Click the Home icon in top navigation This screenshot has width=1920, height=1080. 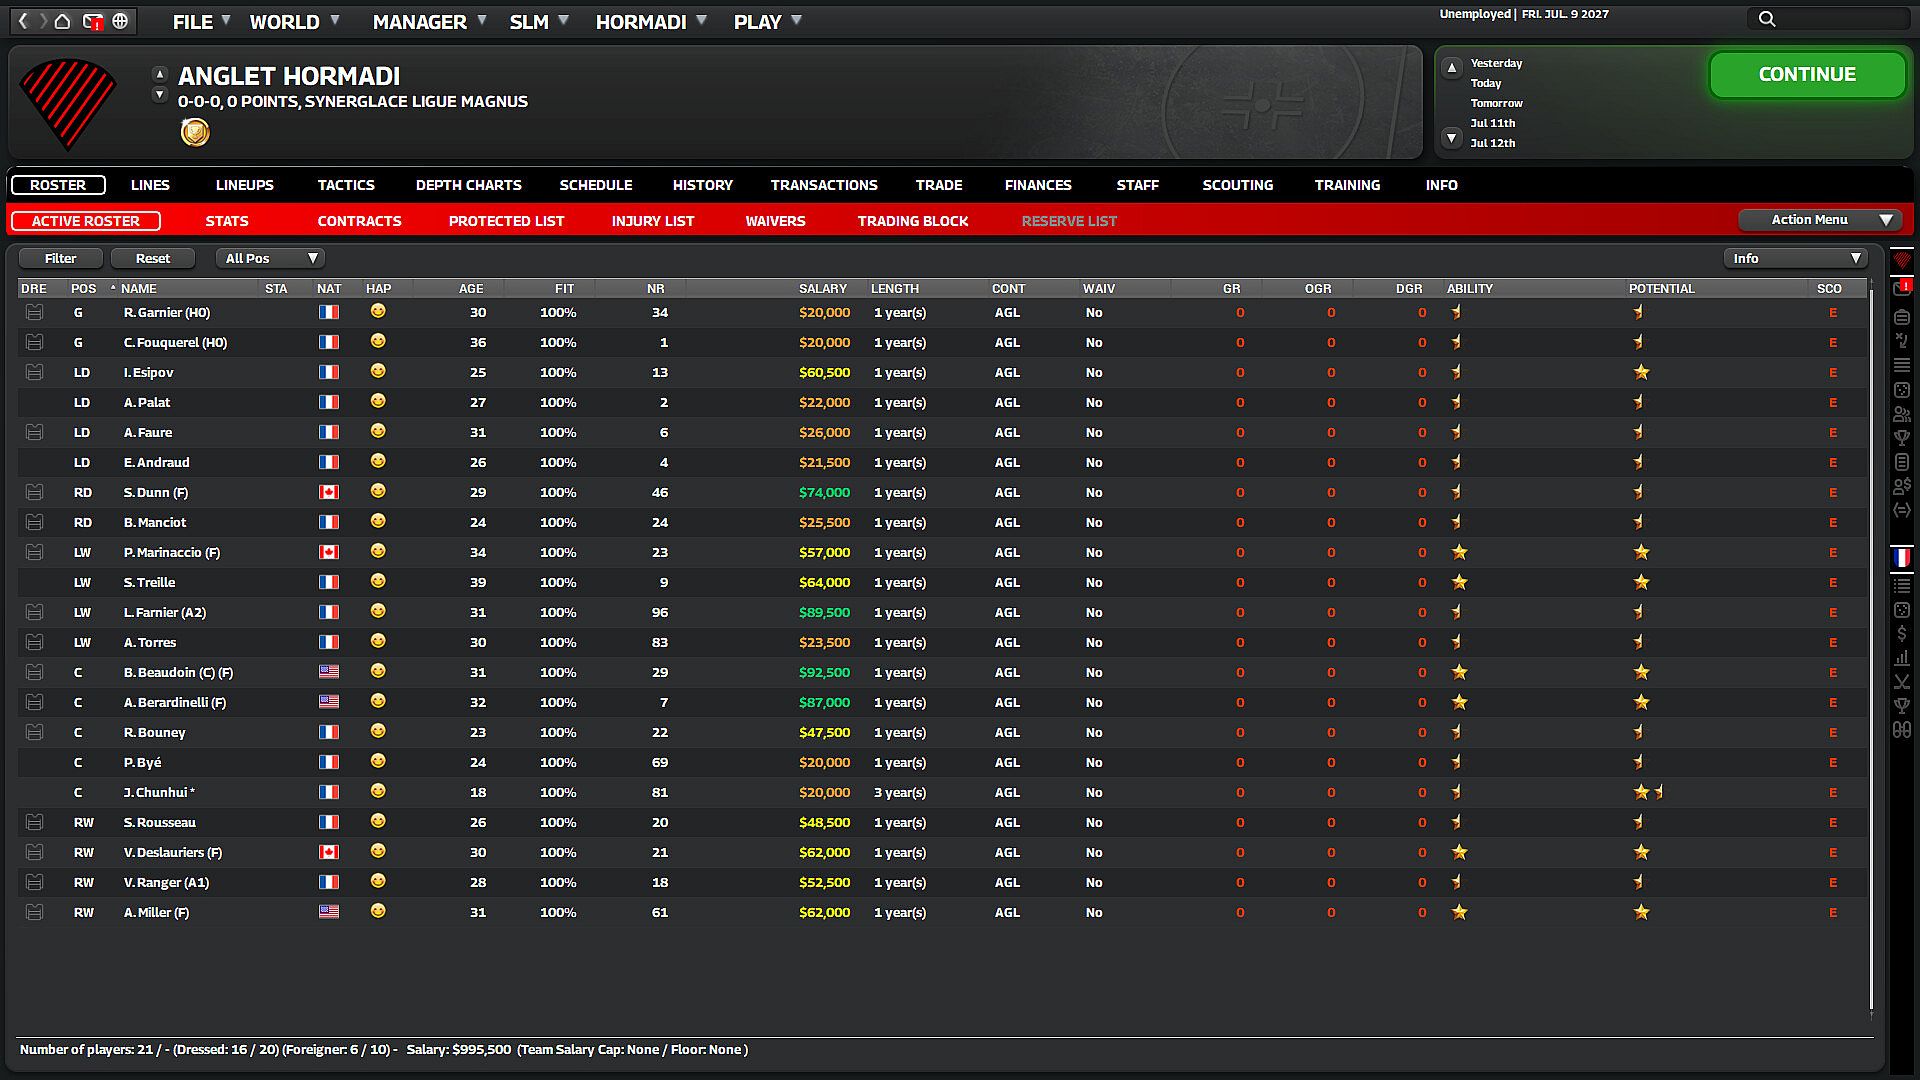point(62,21)
